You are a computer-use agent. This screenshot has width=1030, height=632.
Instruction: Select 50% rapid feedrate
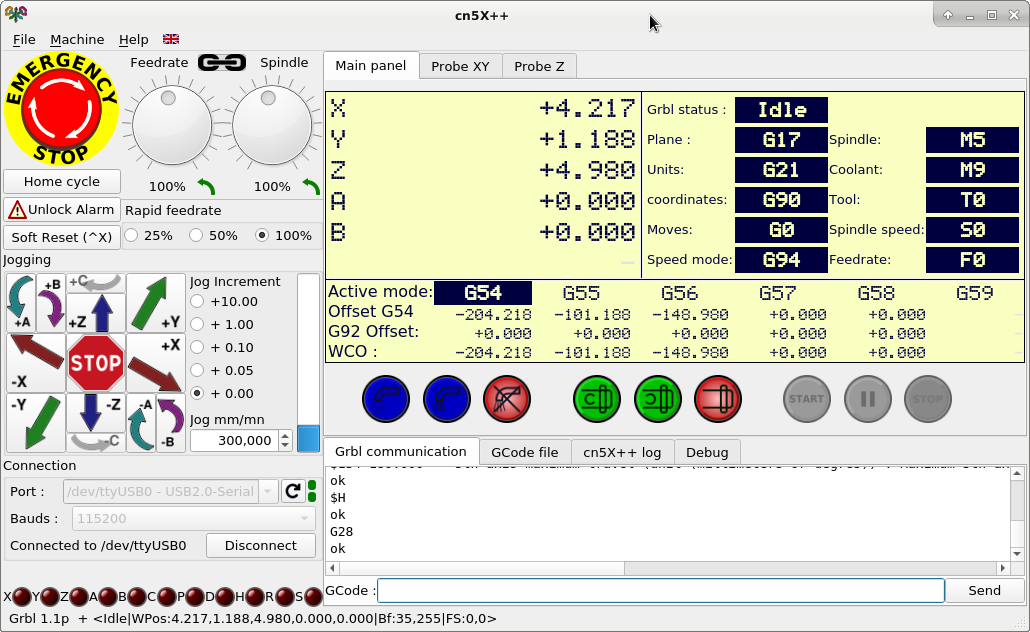197,236
